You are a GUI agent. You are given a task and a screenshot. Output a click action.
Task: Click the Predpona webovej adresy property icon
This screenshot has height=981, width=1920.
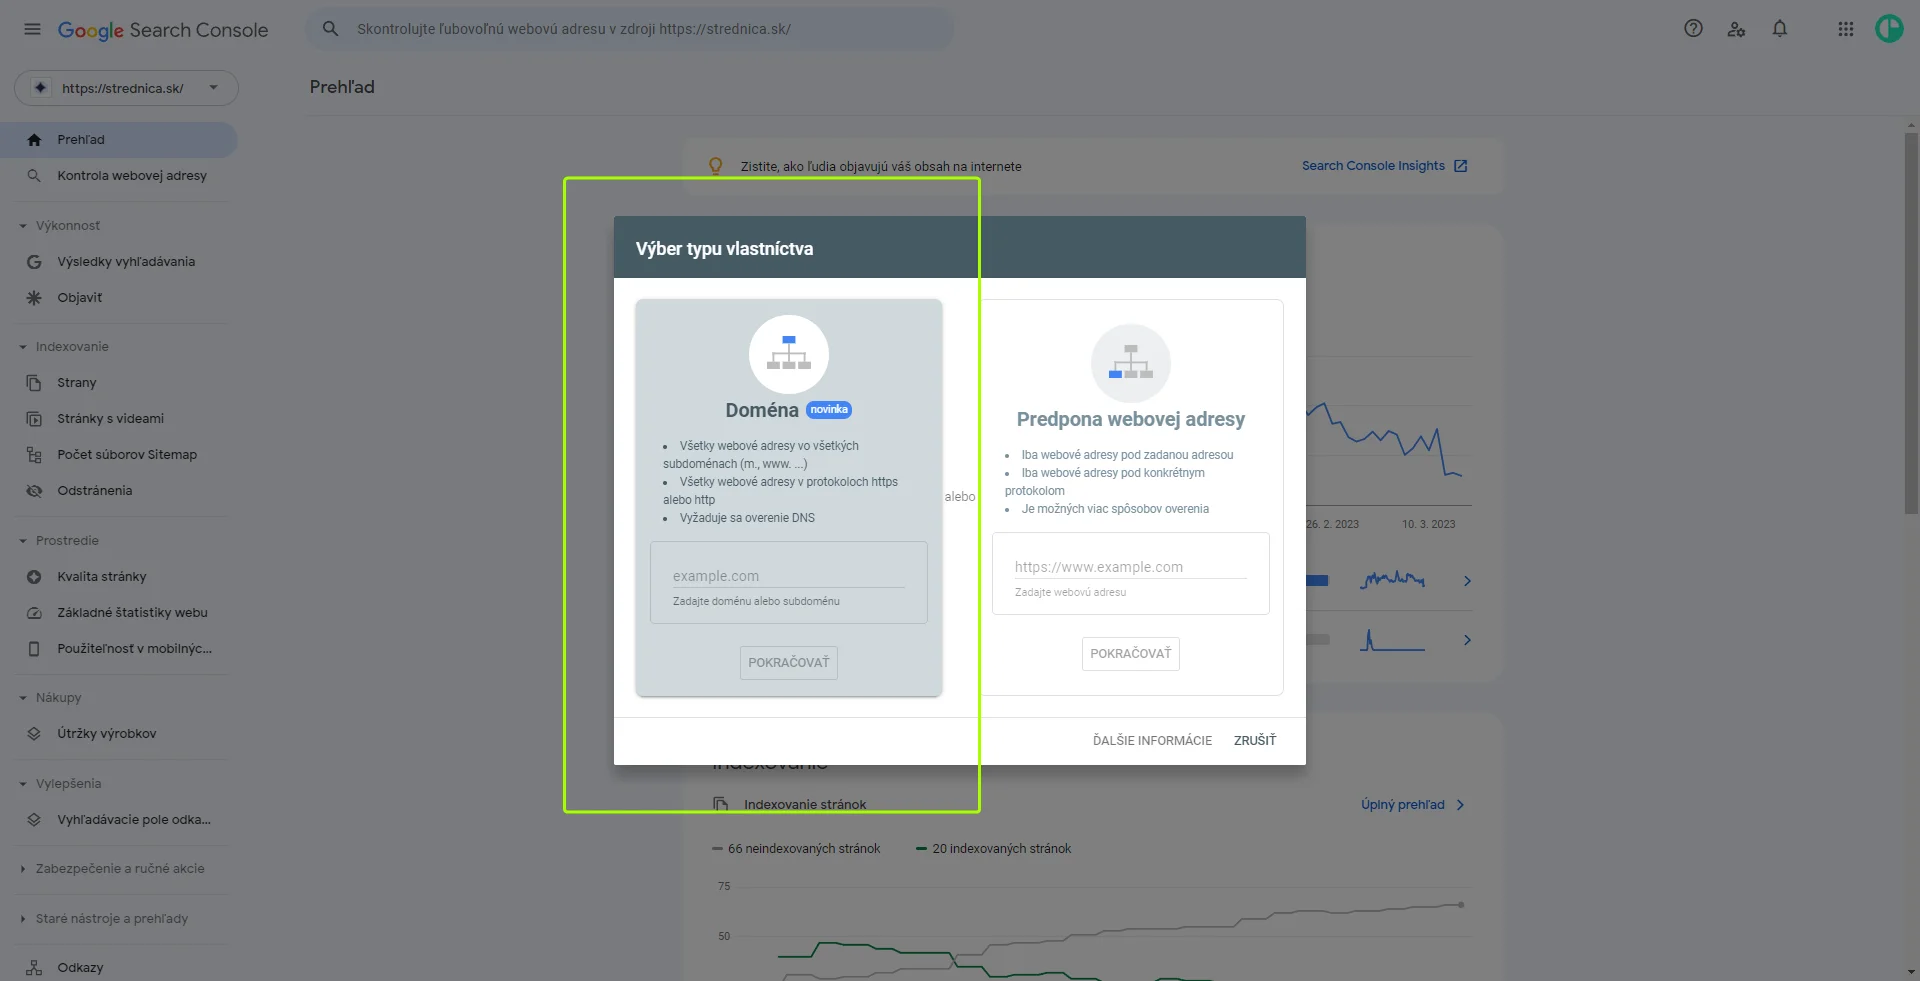pos(1131,363)
